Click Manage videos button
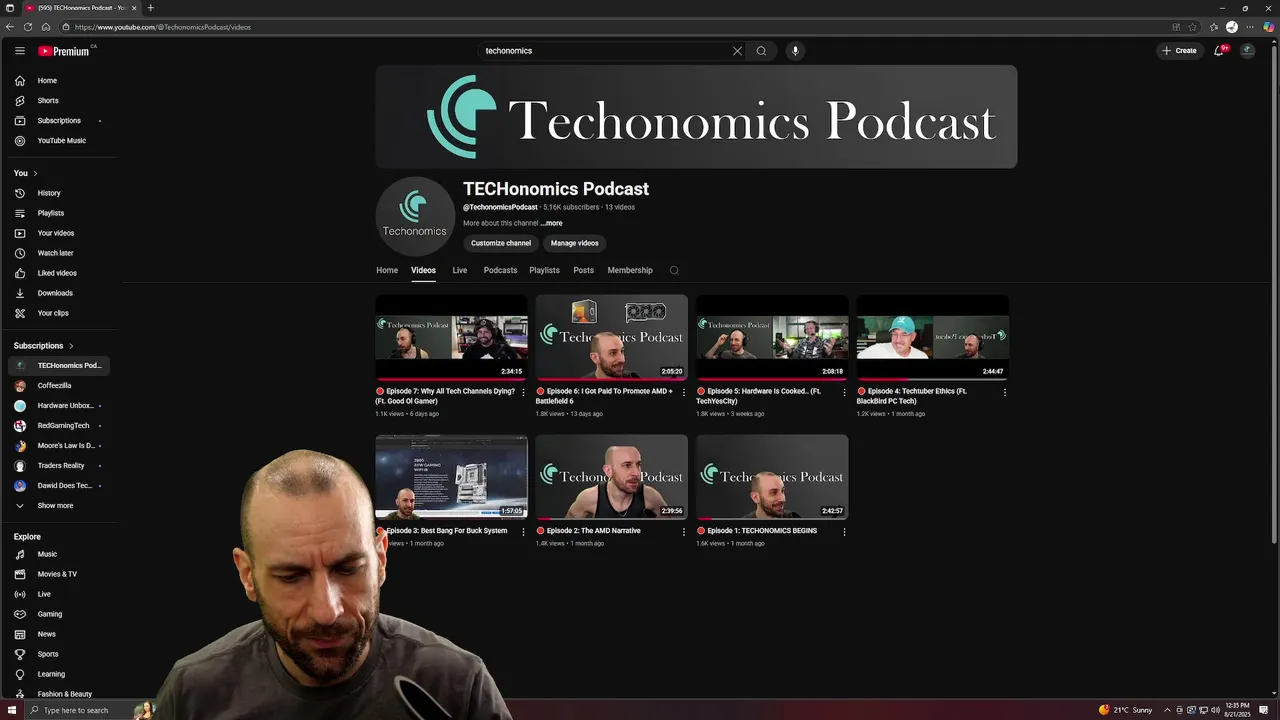The width and height of the screenshot is (1280, 720). (x=574, y=243)
